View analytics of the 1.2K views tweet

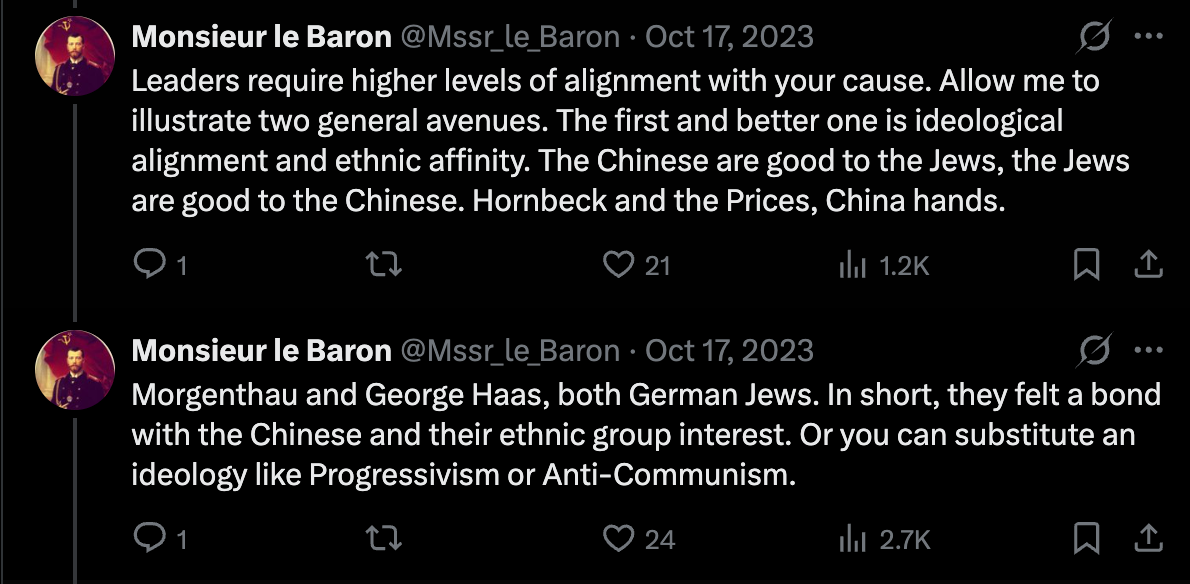pyautogui.click(x=850, y=265)
